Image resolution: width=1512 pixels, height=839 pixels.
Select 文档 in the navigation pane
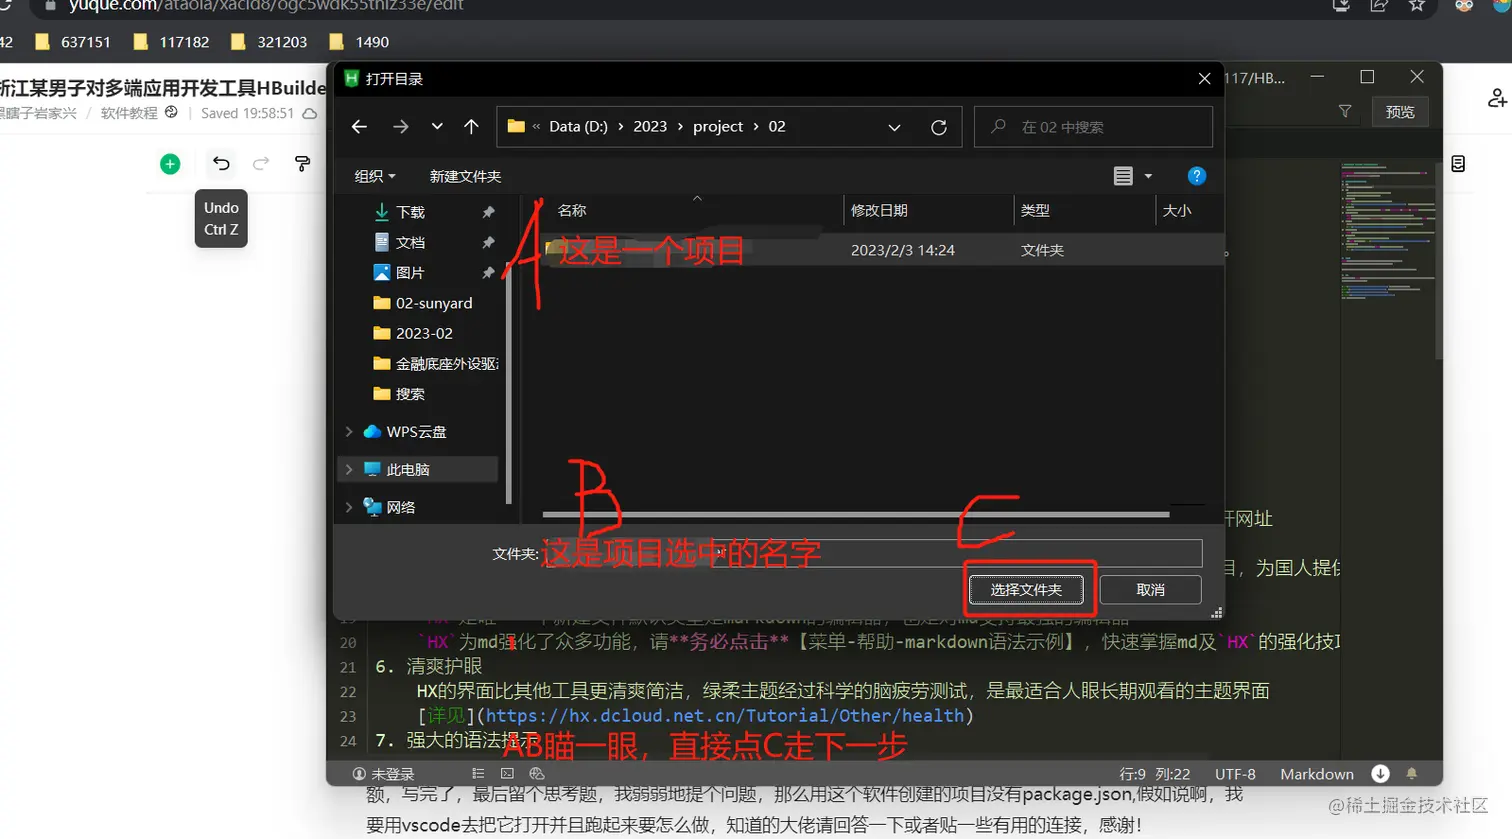pos(410,242)
